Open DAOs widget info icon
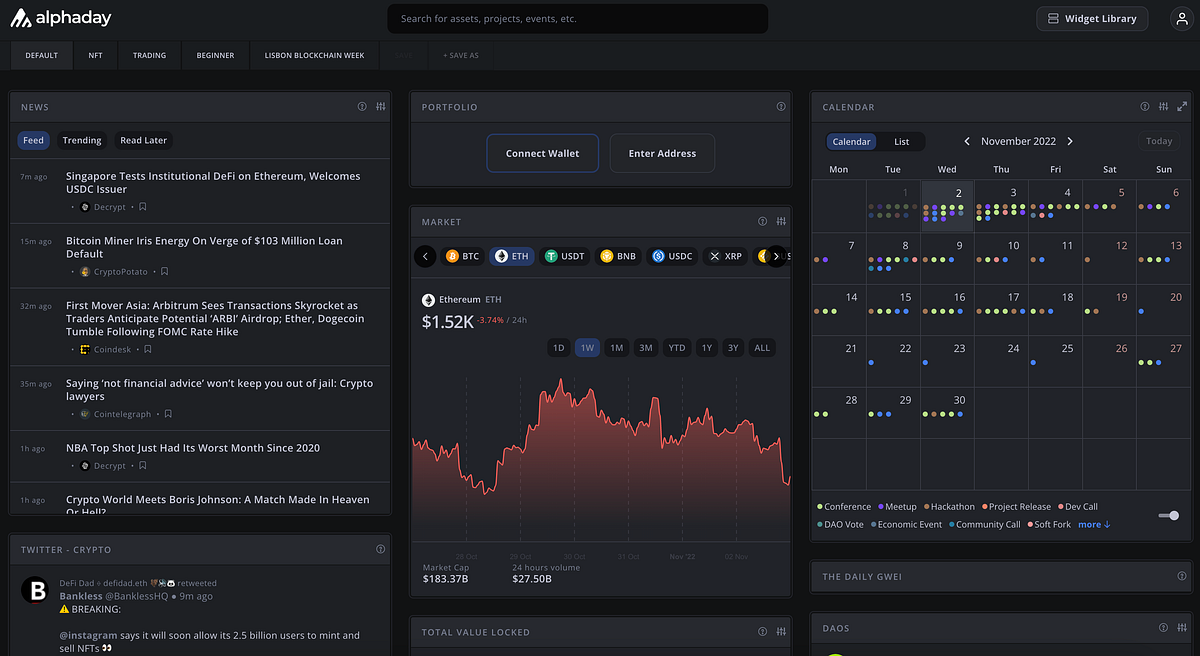Viewport: 1200px width, 656px height. 1163,628
